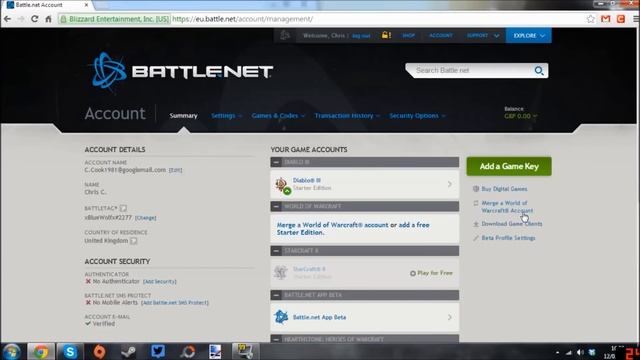This screenshot has height=360, width=640.
Task: Click the taskbar volume speaker icon
Action: [580, 352]
